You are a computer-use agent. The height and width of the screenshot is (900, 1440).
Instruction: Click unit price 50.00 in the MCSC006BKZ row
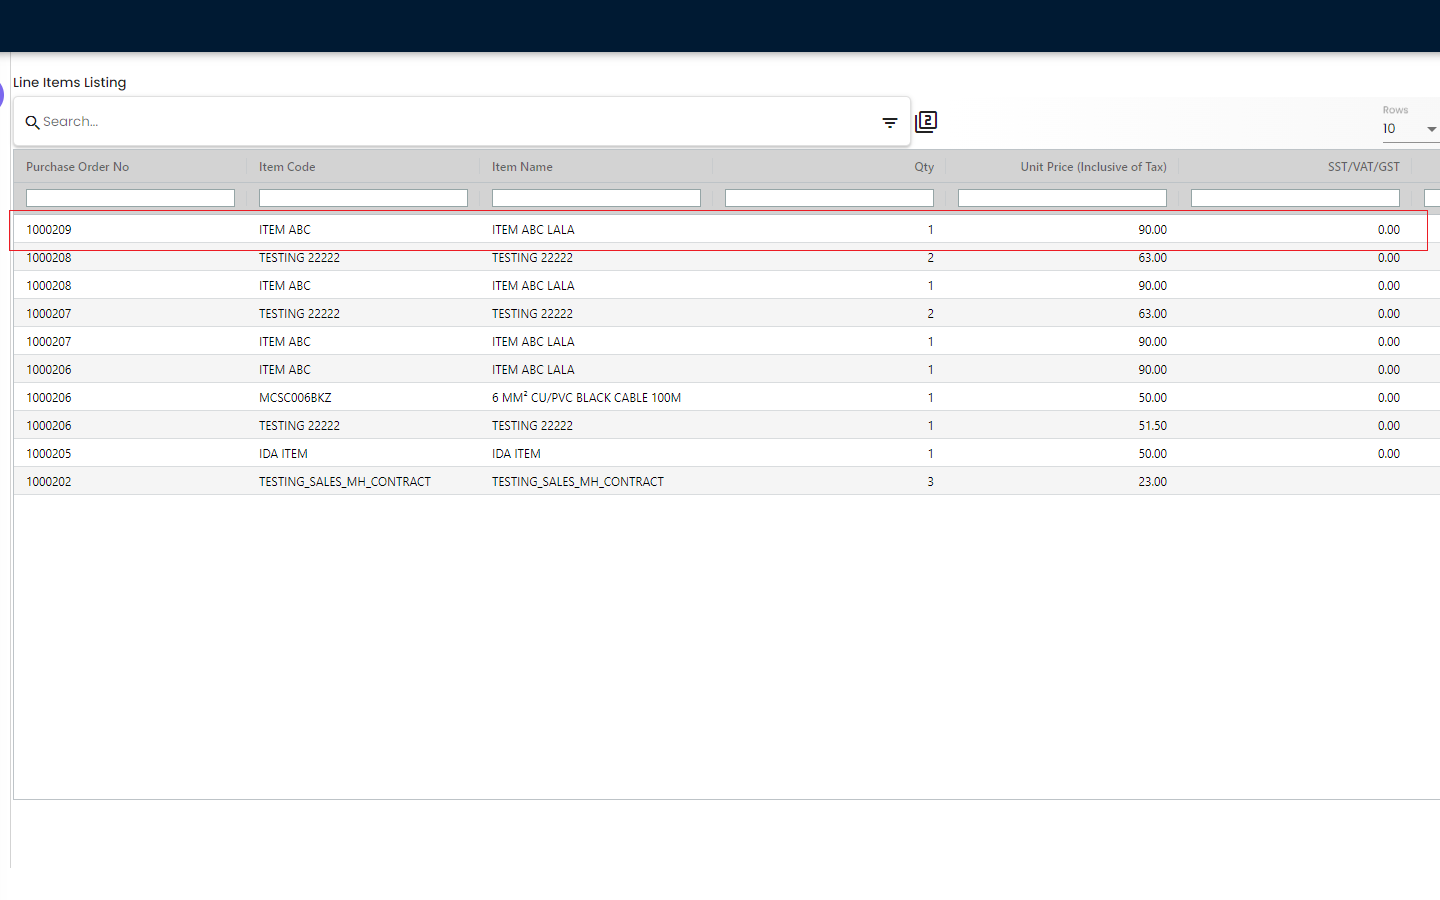(x=1152, y=398)
